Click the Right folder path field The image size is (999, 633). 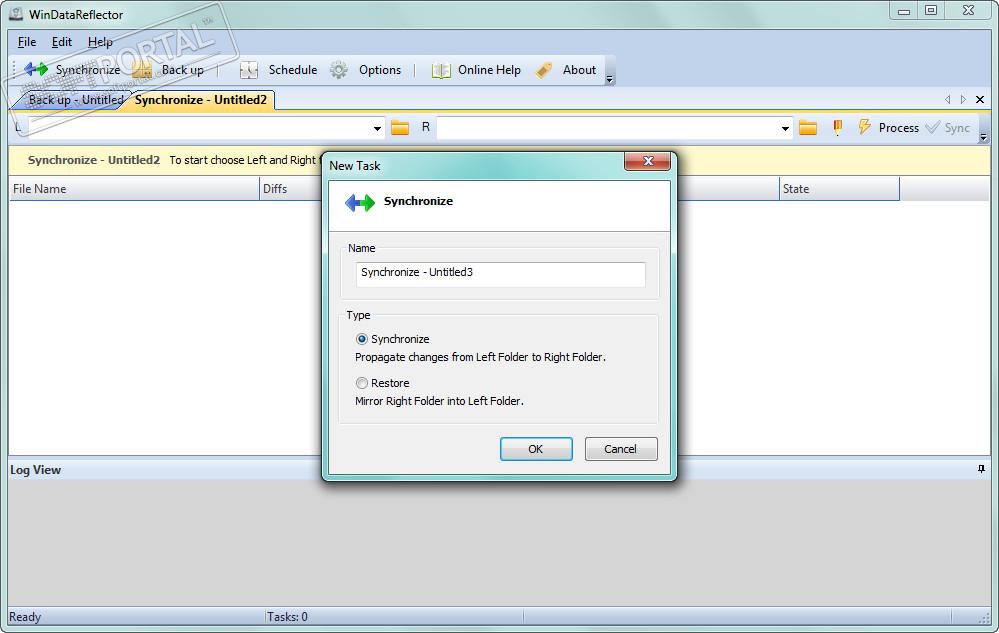pyautogui.click(x=615, y=128)
